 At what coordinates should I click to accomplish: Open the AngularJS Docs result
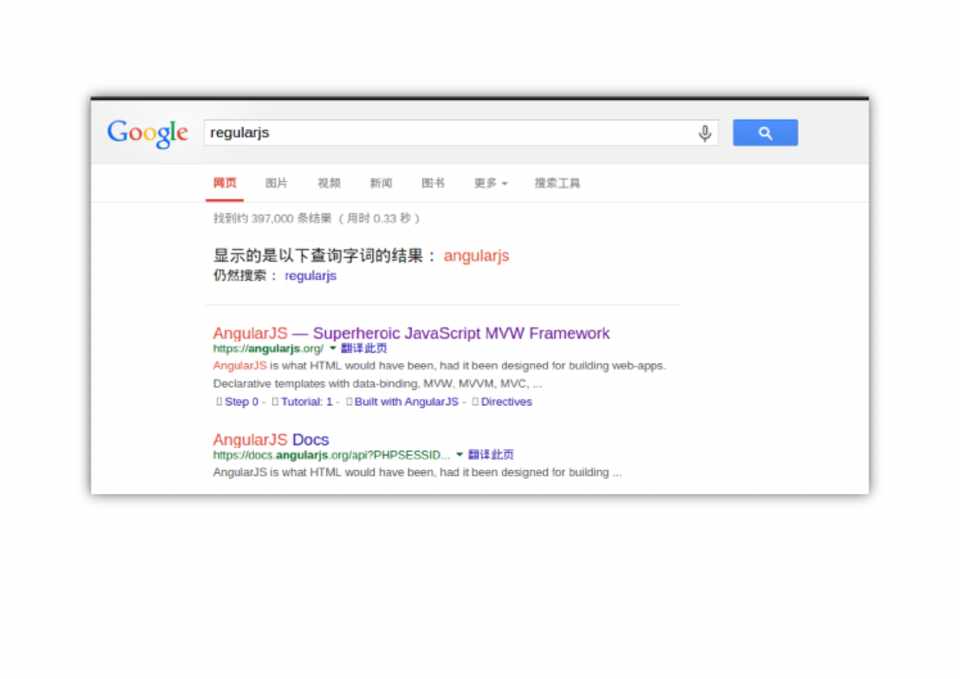pyautogui.click(x=271, y=440)
